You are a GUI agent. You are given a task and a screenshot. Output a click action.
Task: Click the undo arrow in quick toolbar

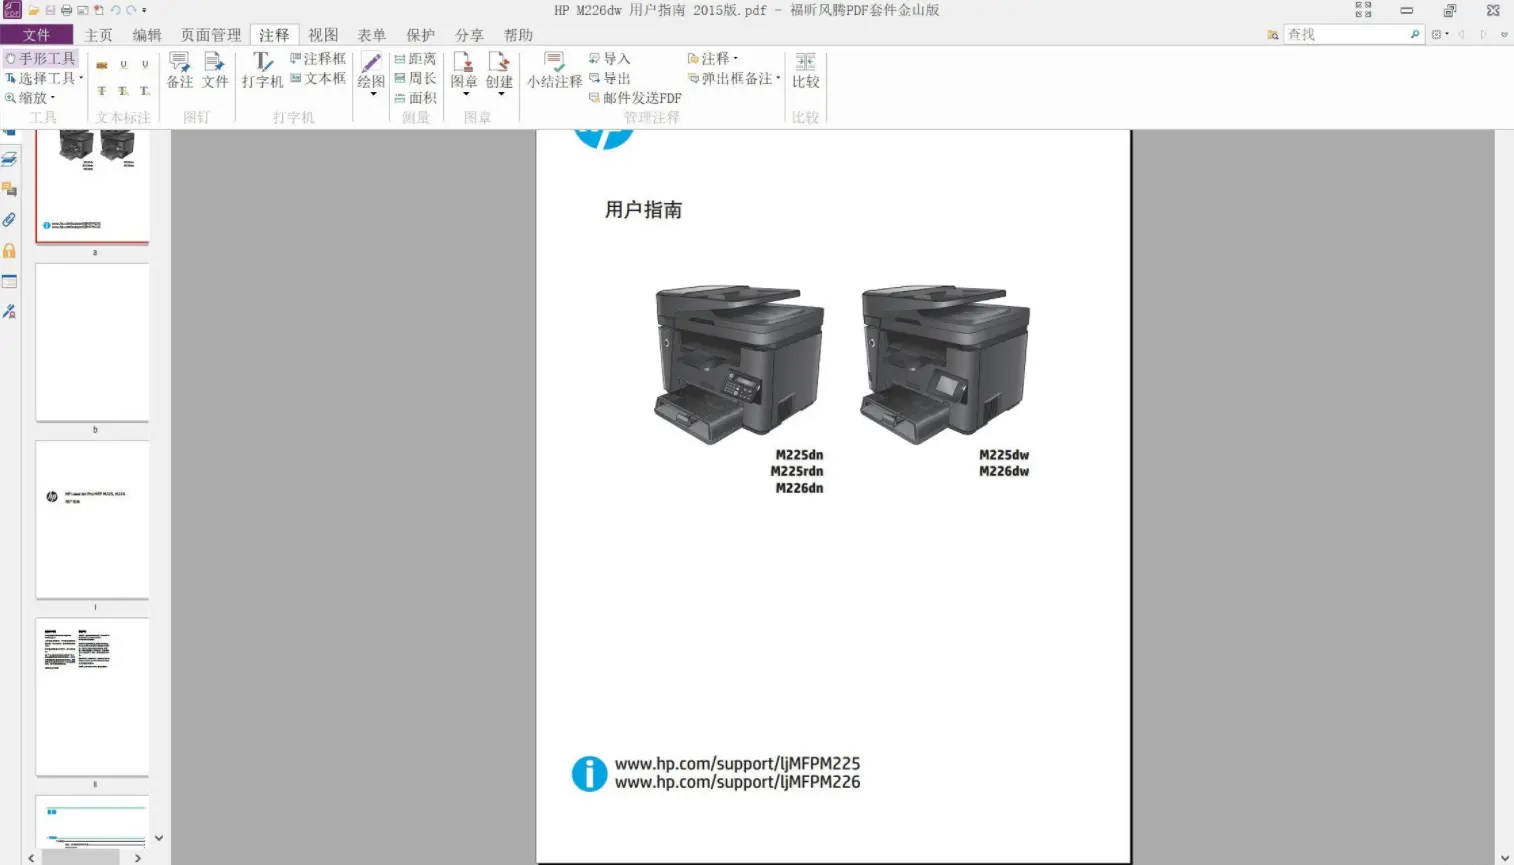pos(115,10)
